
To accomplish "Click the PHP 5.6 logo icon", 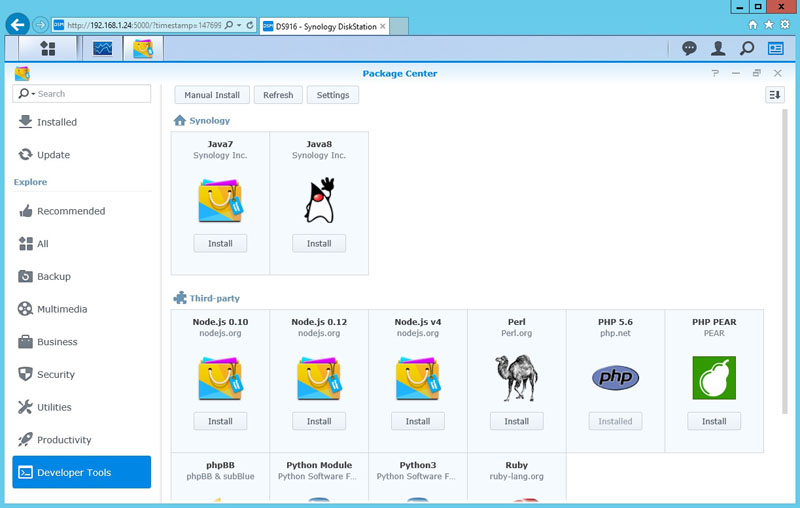I will pyautogui.click(x=615, y=377).
